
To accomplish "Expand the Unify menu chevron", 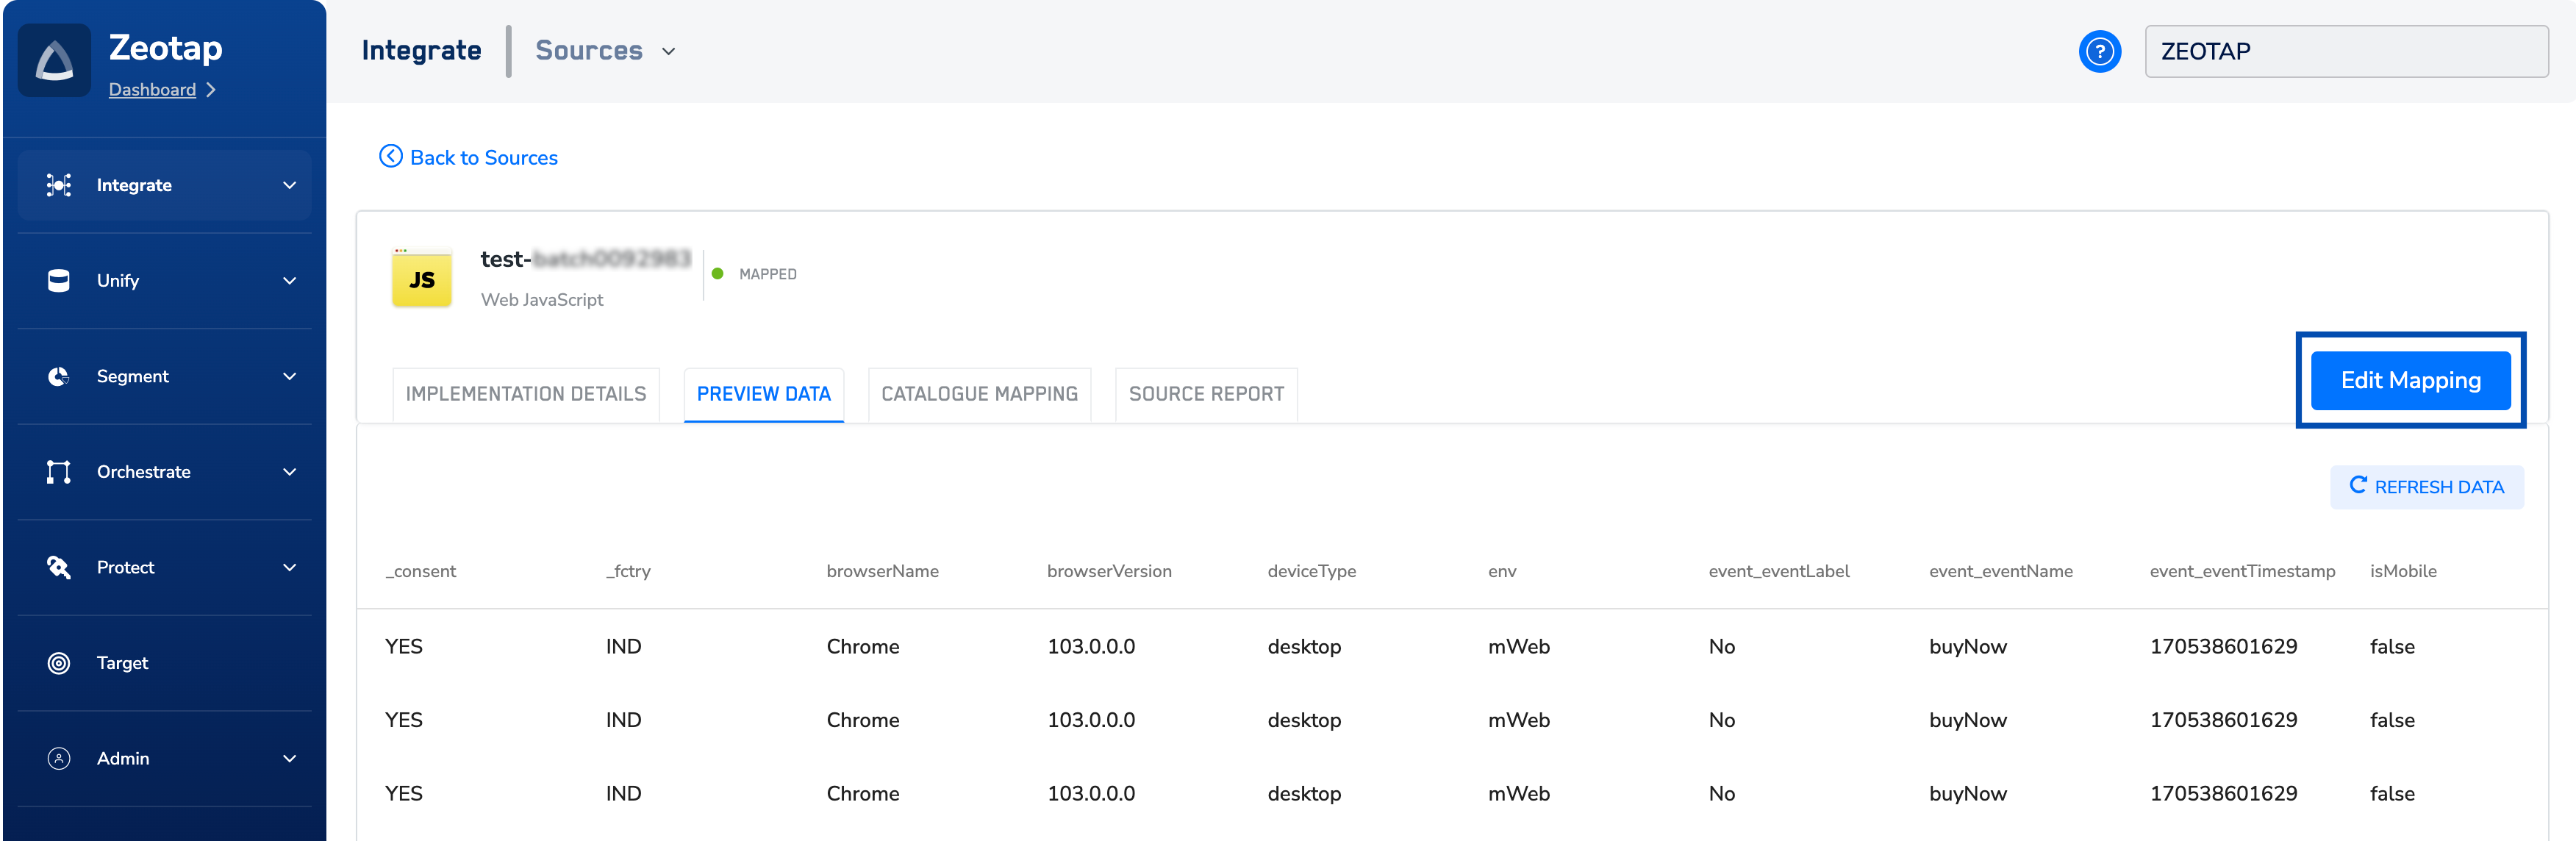I will [289, 281].
